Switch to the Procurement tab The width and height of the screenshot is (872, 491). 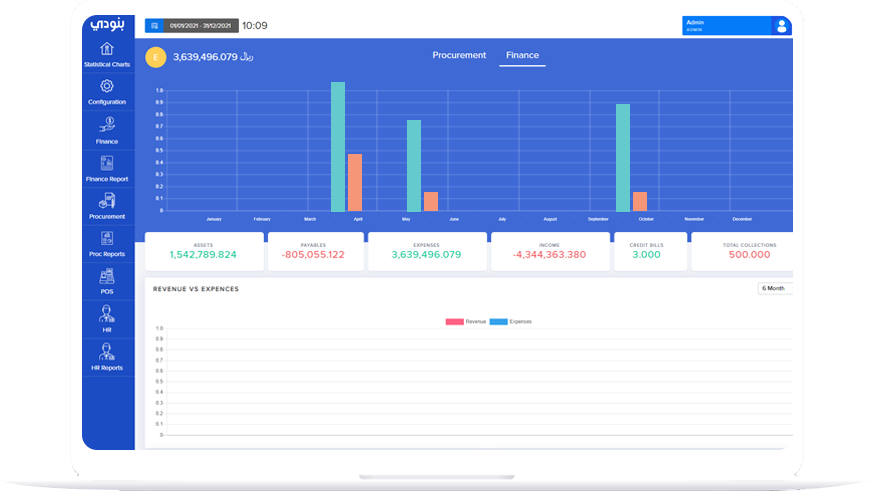tap(459, 56)
